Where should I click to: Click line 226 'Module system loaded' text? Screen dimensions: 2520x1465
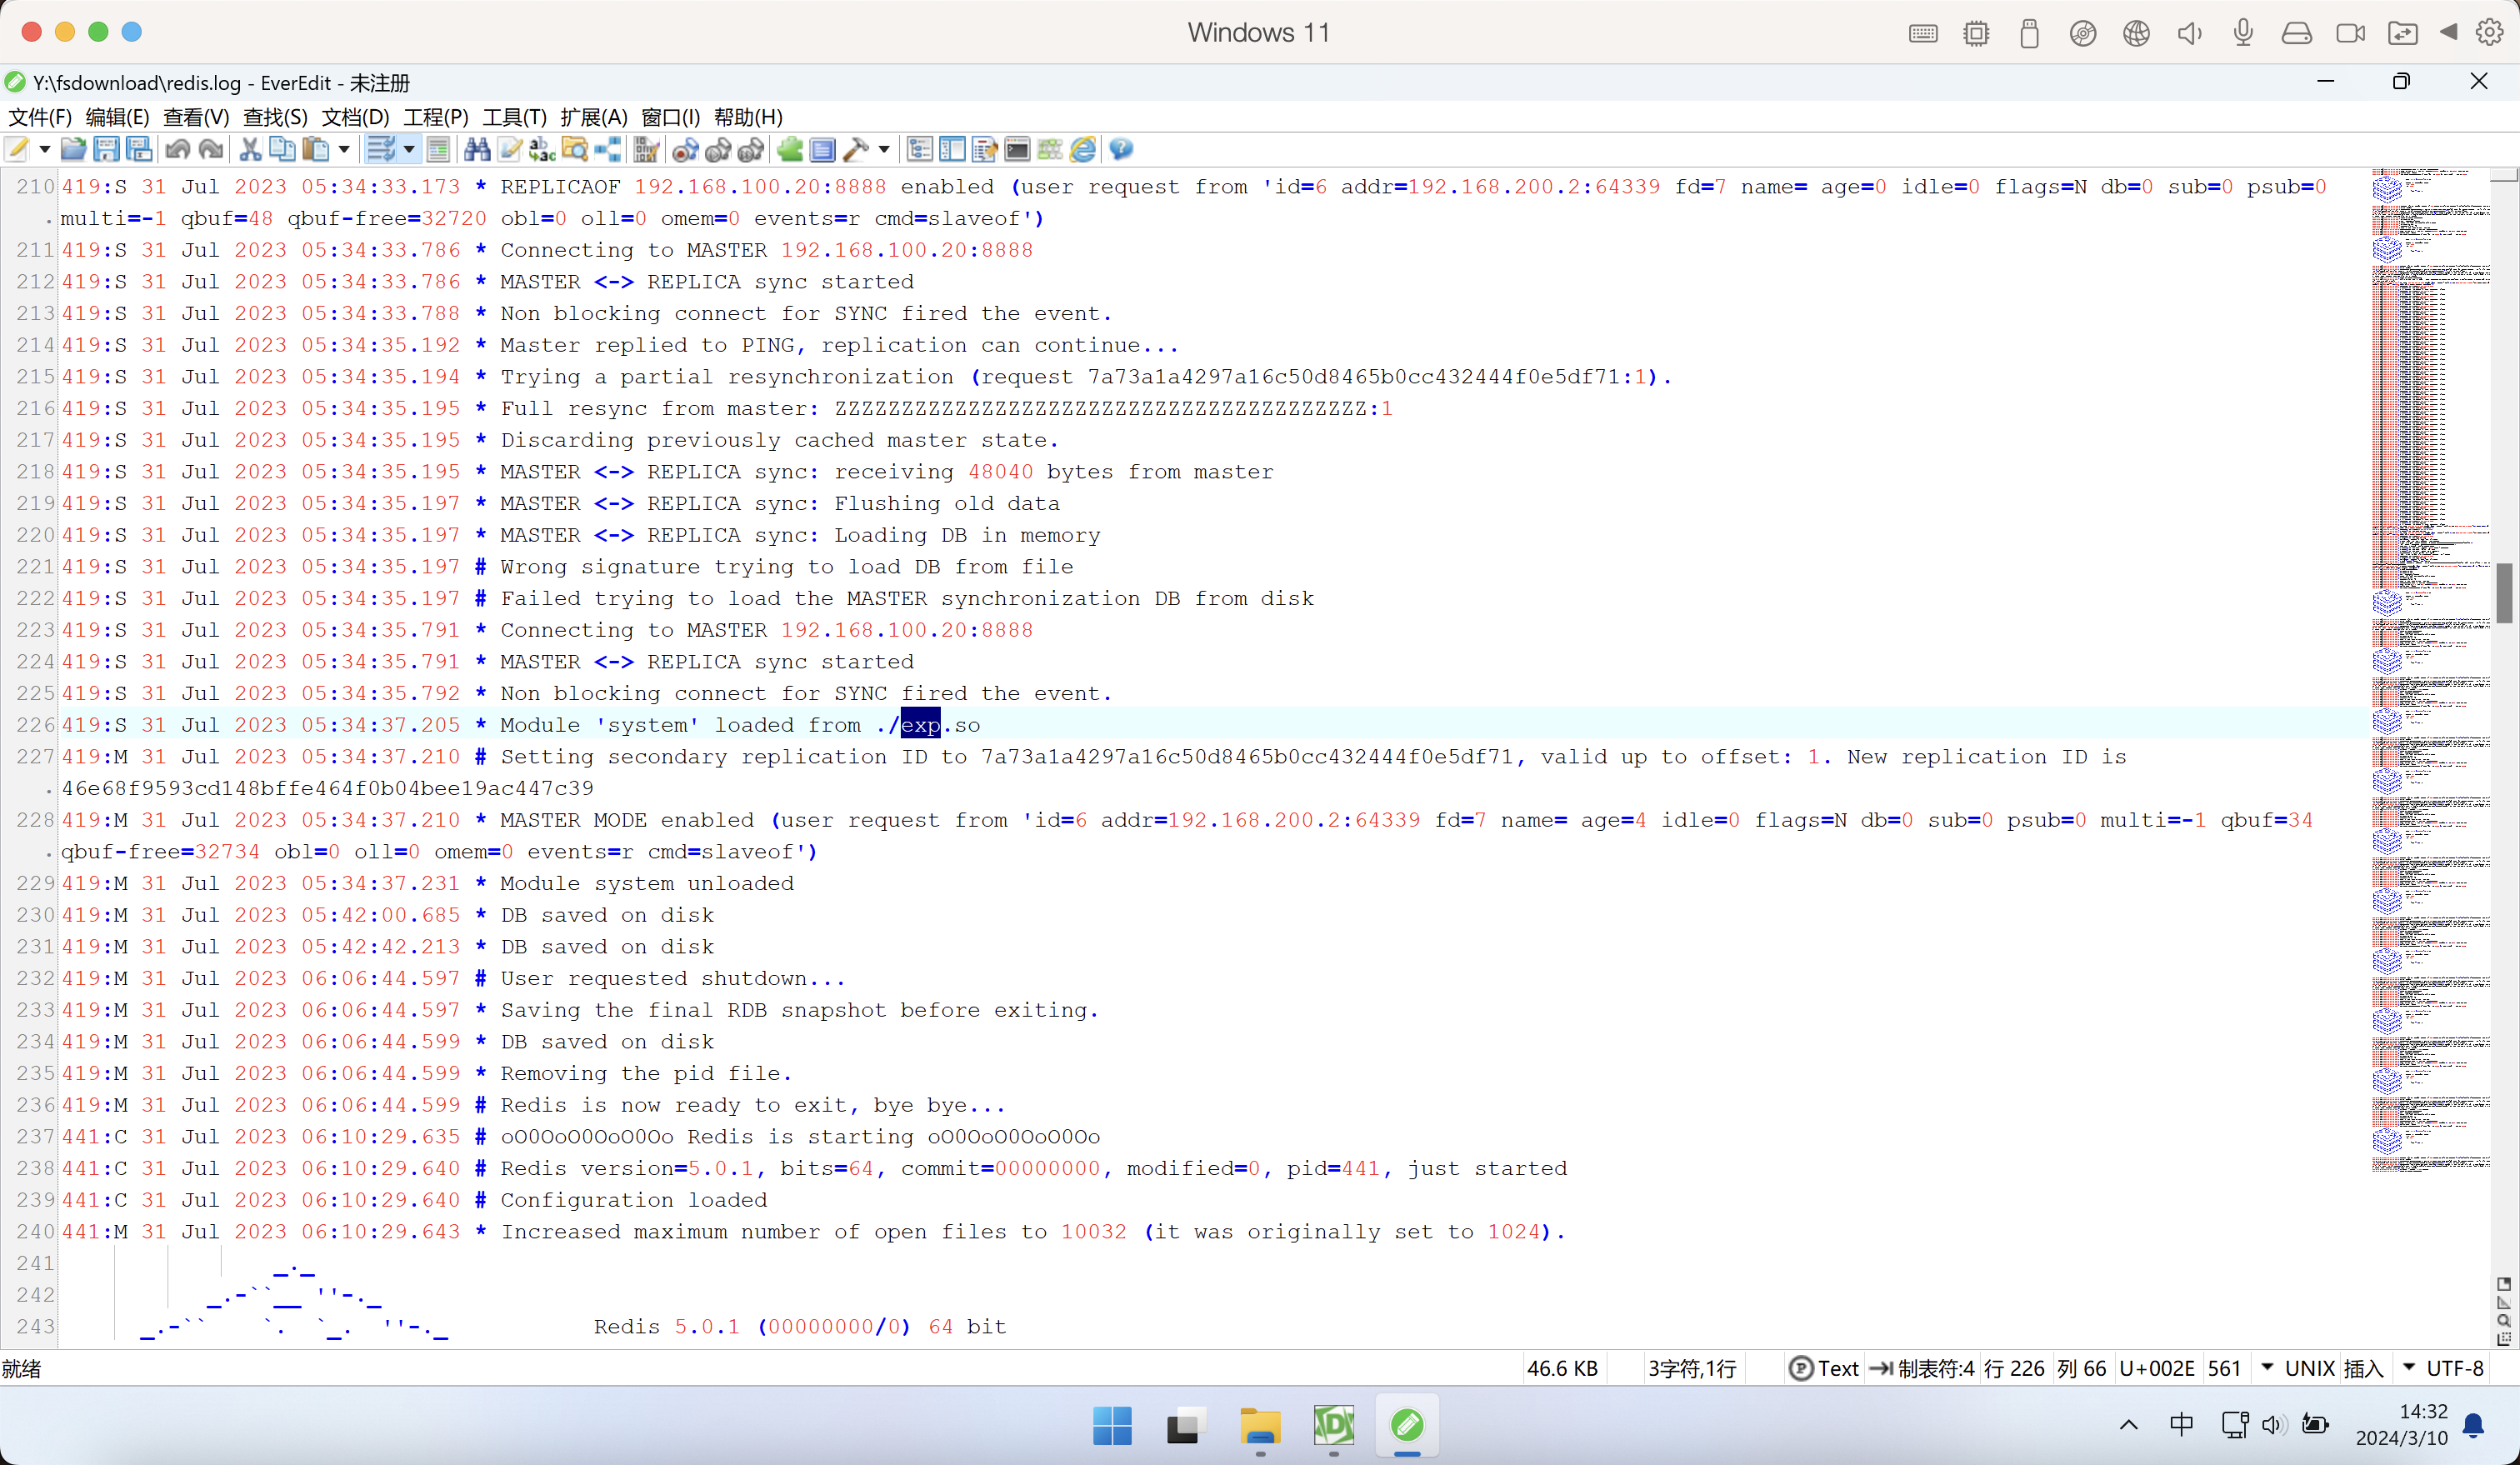[739, 724]
